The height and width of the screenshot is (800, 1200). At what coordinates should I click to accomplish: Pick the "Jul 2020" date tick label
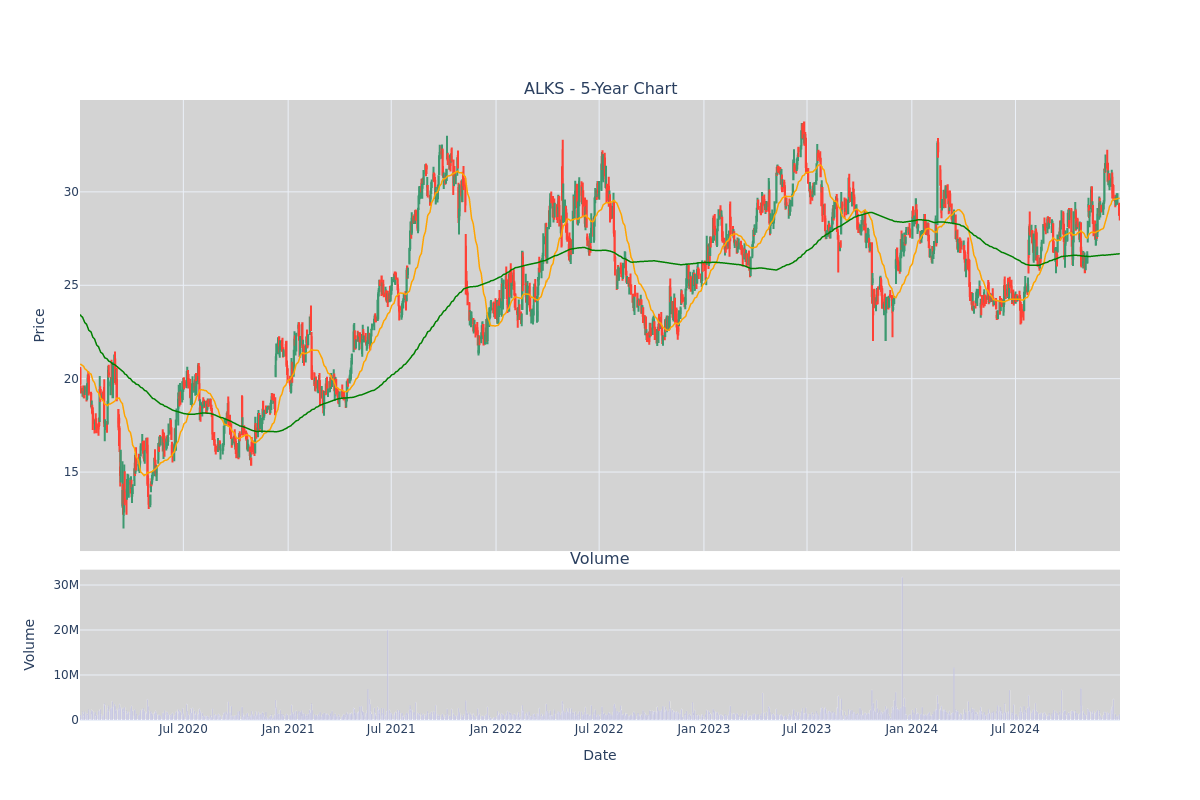[x=183, y=729]
